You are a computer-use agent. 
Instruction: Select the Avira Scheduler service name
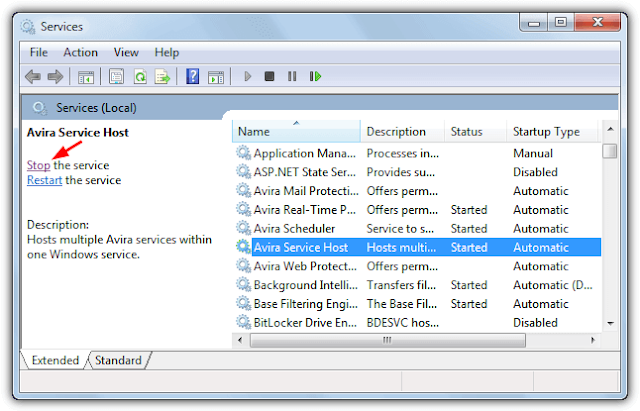294,228
